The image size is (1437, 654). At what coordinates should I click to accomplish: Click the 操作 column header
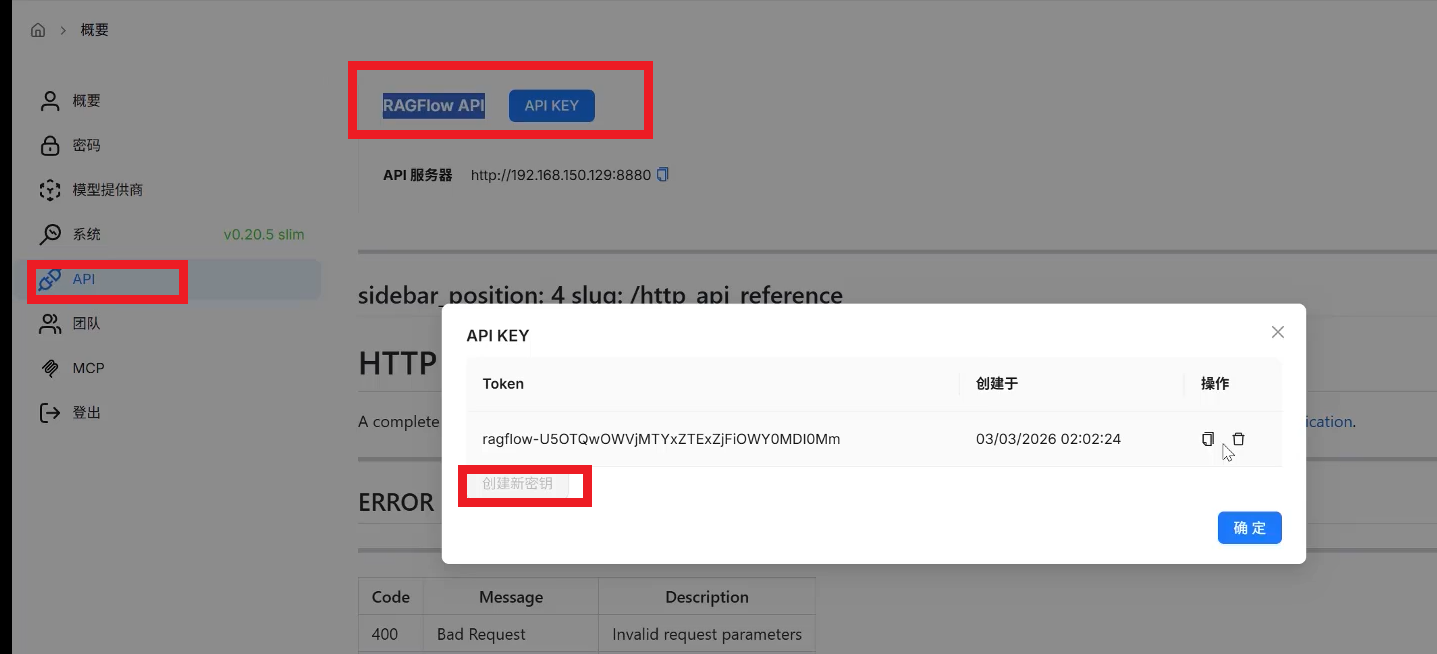tap(1215, 384)
